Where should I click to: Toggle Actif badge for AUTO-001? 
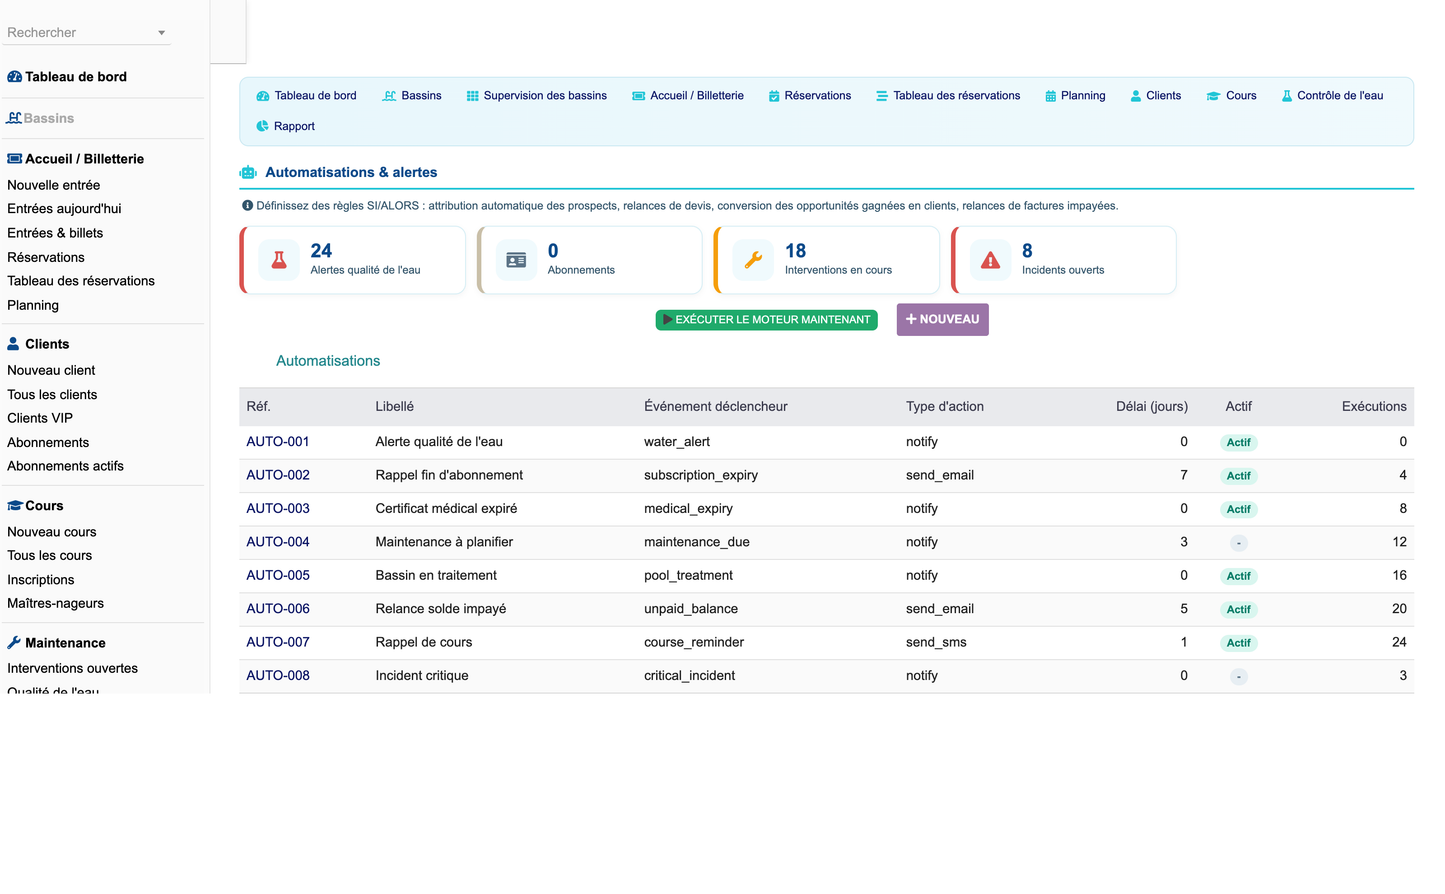coord(1239,443)
